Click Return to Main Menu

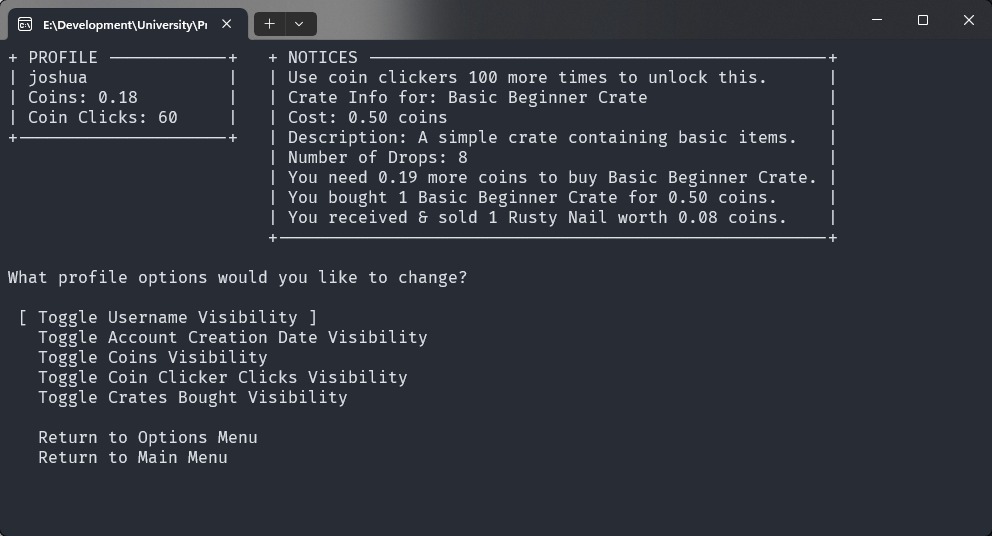pyautogui.click(x=132, y=457)
